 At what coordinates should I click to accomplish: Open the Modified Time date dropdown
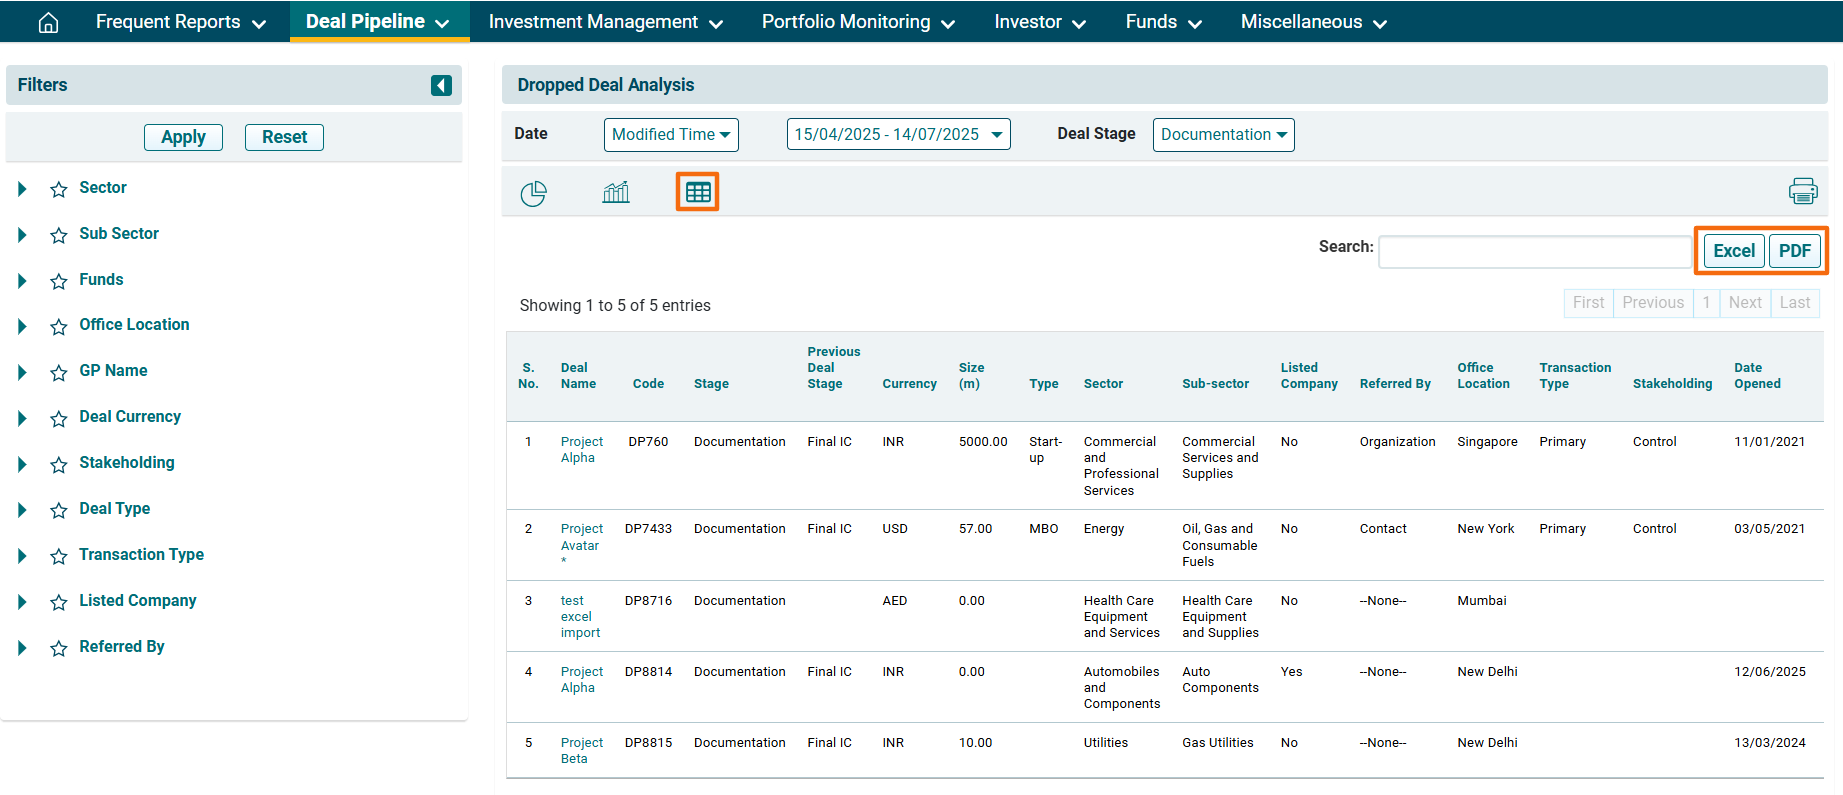pyautogui.click(x=671, y=135)
